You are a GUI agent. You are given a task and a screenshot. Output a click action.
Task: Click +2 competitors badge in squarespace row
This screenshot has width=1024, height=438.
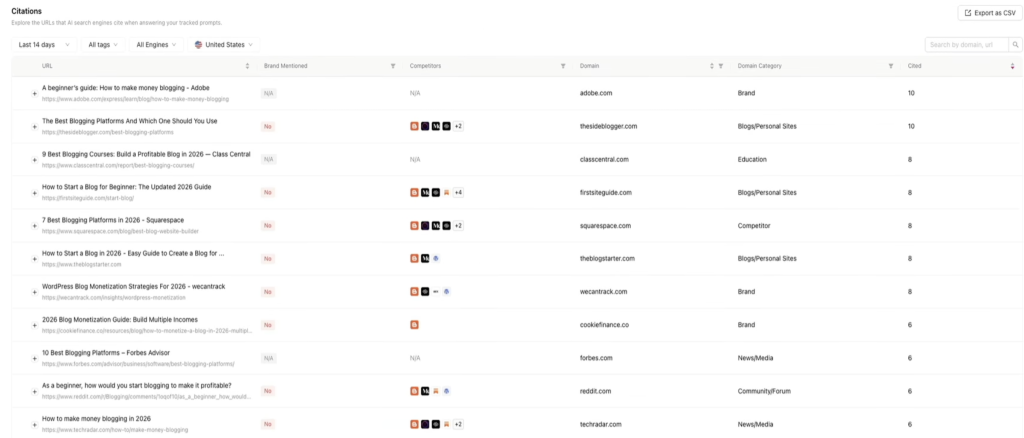click(458, 226)
